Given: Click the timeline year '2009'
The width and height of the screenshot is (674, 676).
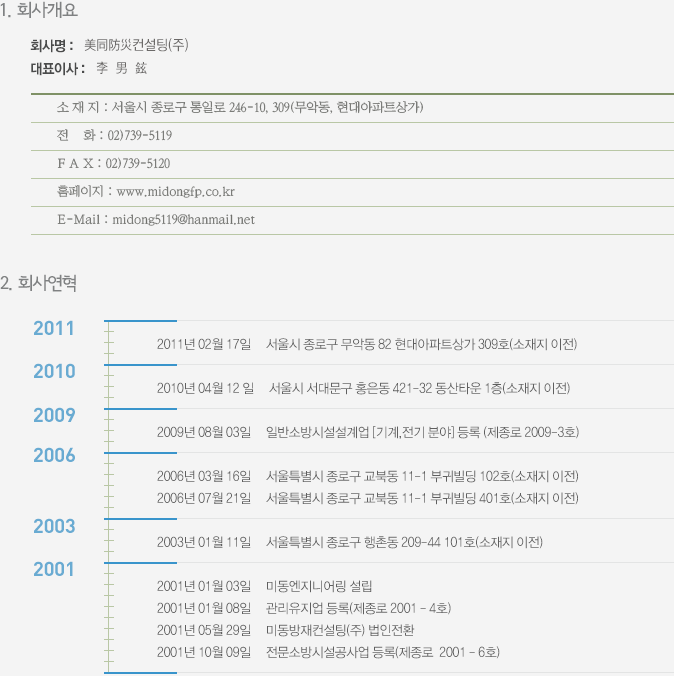Looking at the screenshot, I should (x=54, y=415).
